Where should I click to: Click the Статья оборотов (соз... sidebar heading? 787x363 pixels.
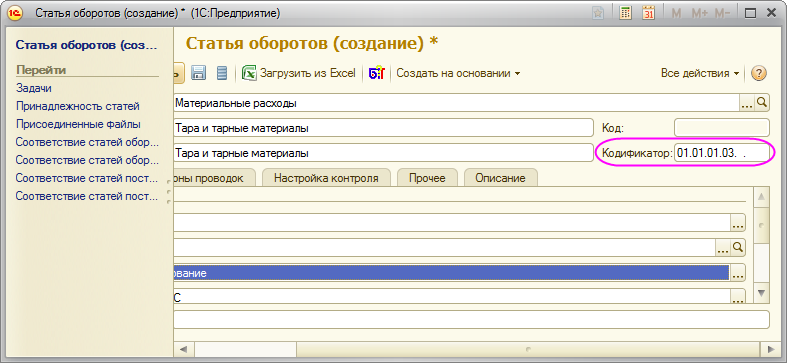(87, 45)
